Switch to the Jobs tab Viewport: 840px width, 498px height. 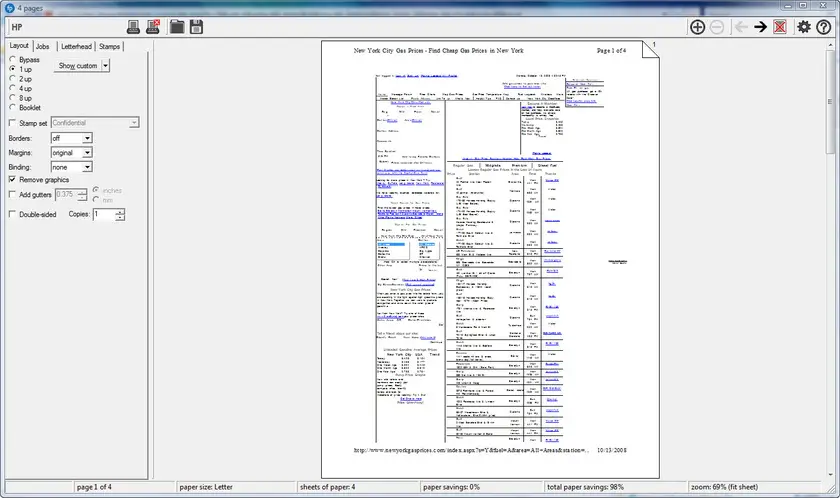(x=42, y=47)
